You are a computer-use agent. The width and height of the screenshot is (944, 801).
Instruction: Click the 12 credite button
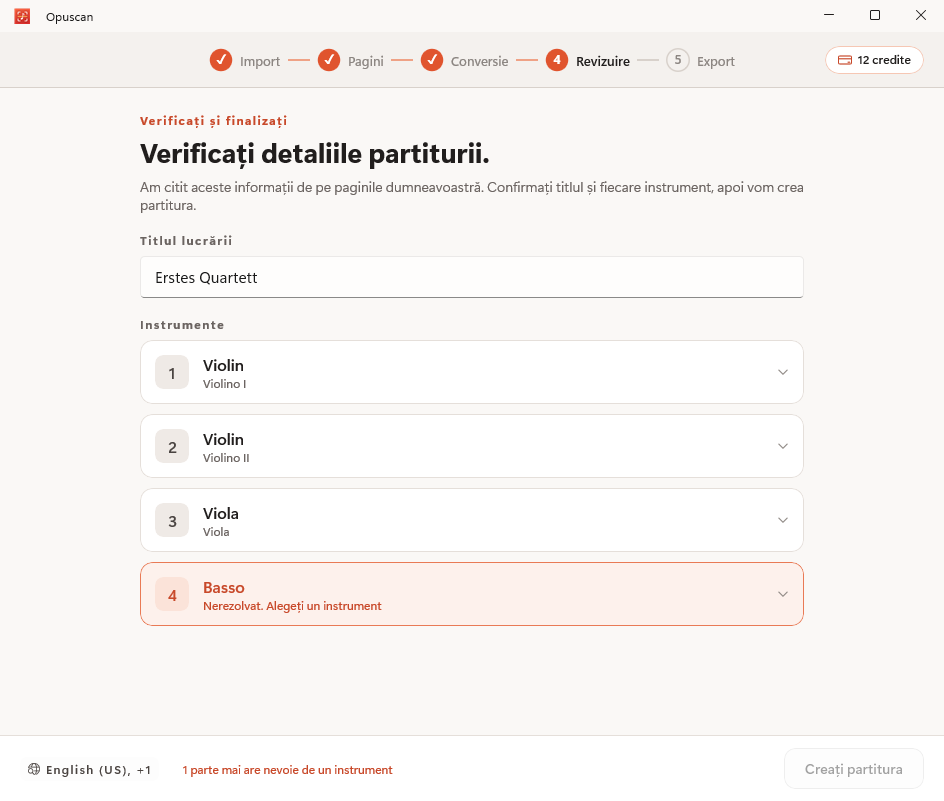pos(874,60)
